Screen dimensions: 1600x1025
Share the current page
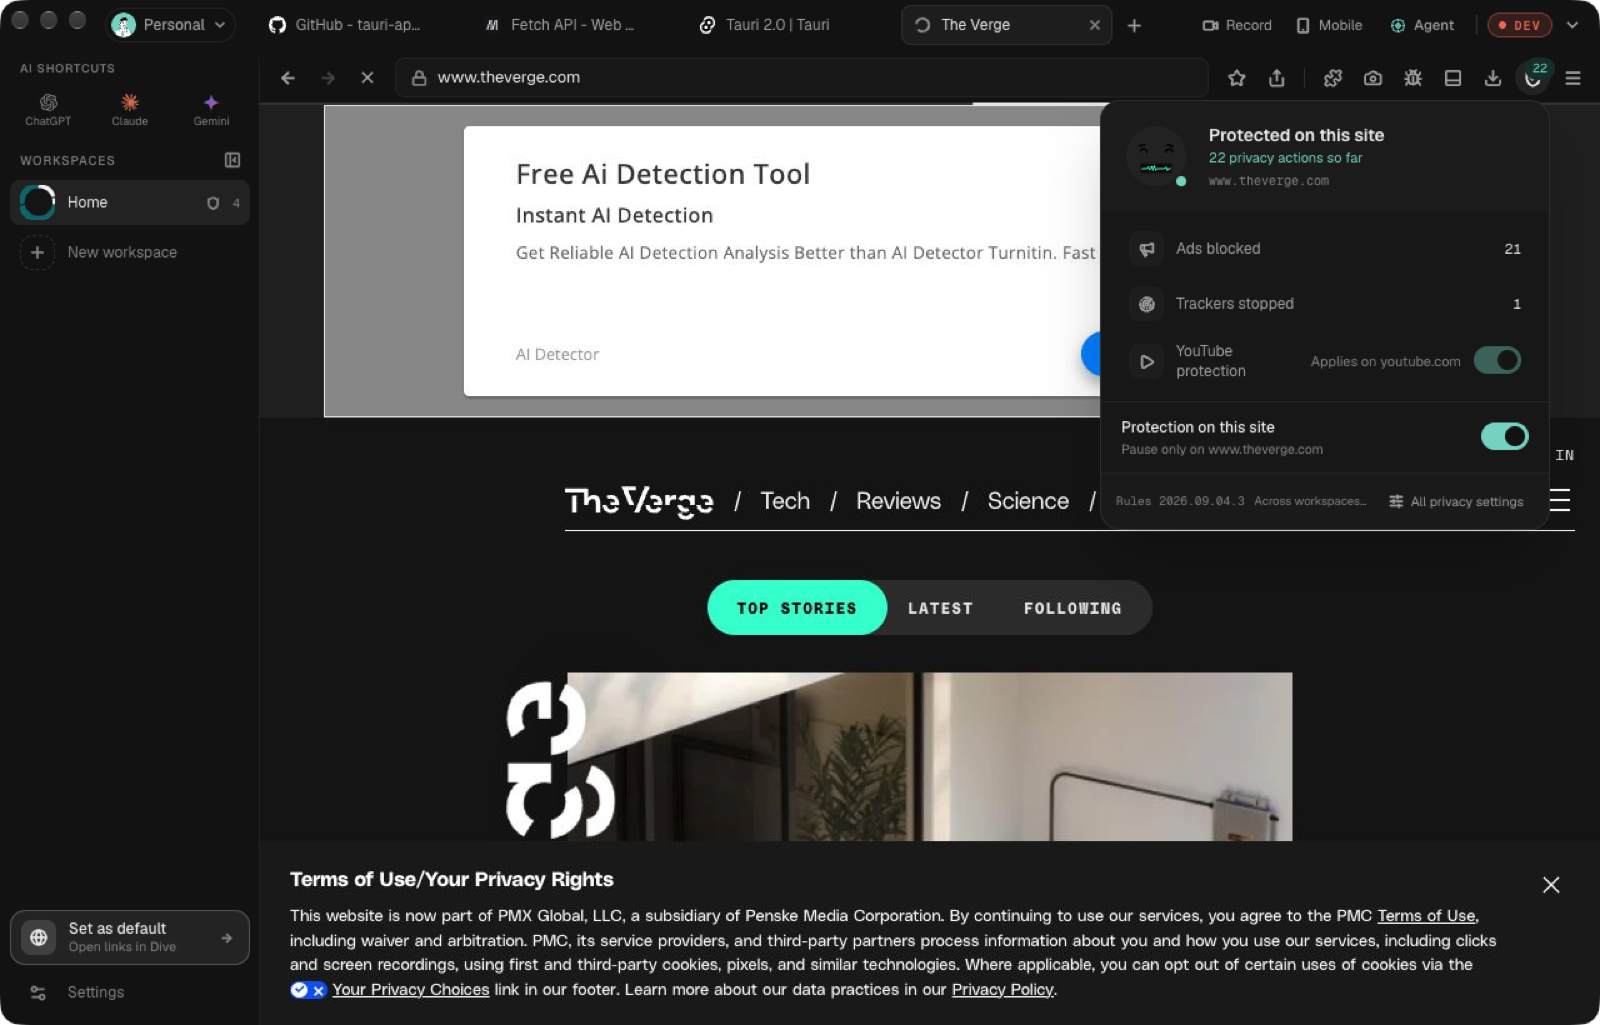tap(1277, 78)
